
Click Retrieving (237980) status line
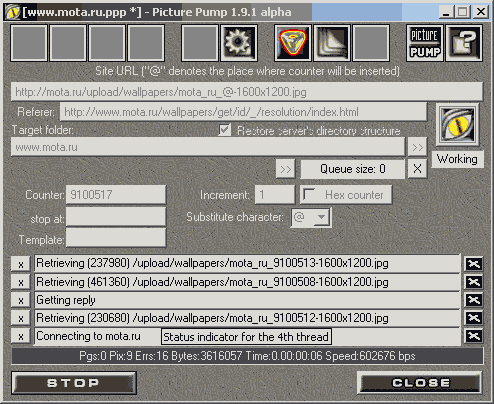(x=247, y=264)
